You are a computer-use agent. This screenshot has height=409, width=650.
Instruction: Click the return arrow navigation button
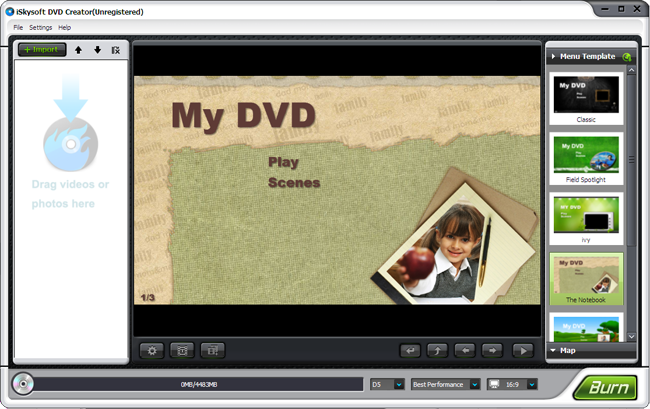pyautogui.click(x=409, y=350)
